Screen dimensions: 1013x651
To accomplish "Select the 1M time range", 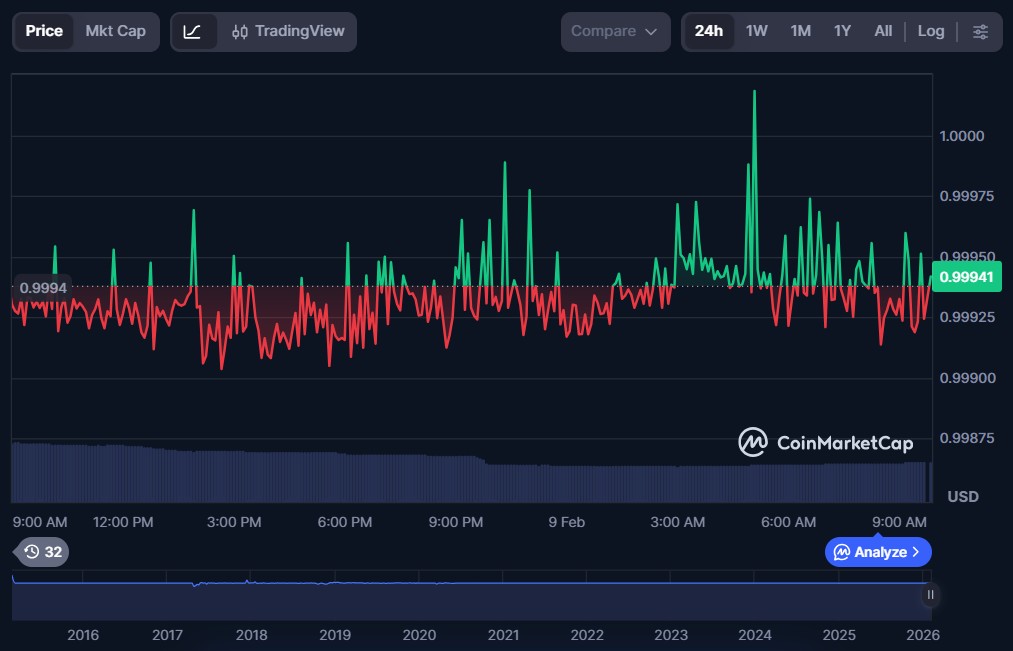I will tap(800, 32).
